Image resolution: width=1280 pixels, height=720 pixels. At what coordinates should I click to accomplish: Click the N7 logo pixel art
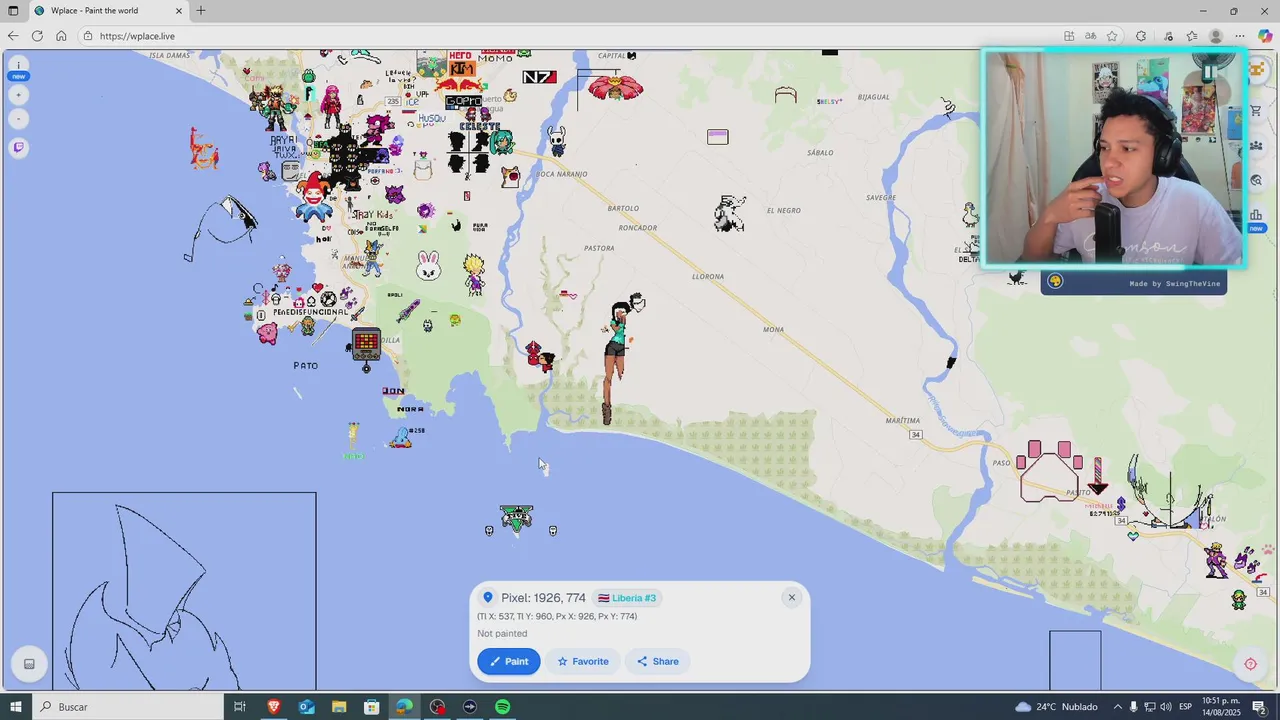pos(539,77)
